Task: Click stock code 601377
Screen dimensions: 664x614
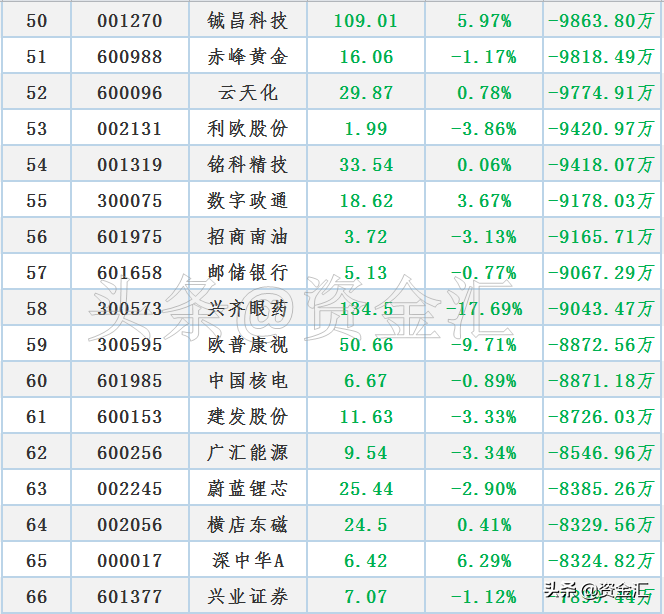Action: (130, 597)
